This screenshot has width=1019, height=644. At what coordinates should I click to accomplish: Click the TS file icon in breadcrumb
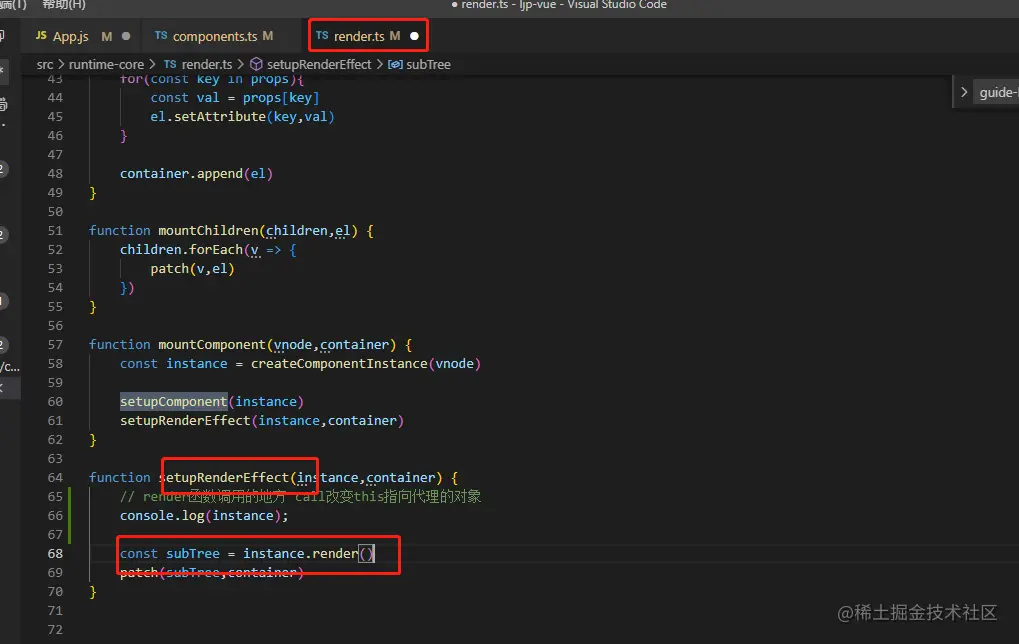click(170, 64)
